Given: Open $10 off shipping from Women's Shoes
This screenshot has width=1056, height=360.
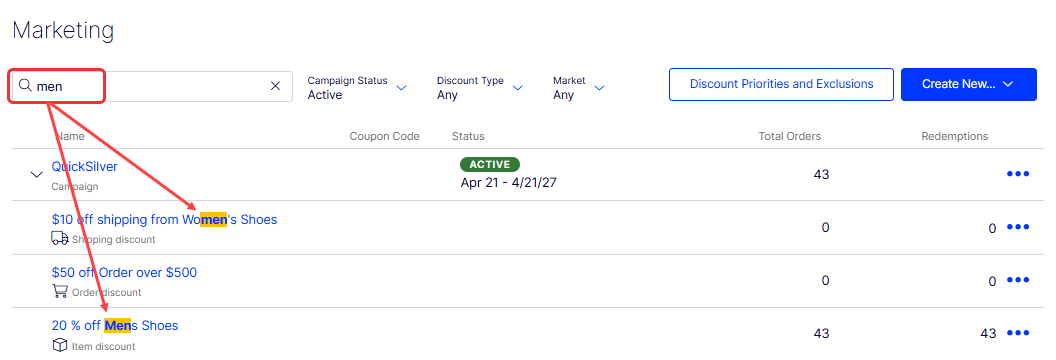Looking at the screenshot, I should (x=164, y=219).
